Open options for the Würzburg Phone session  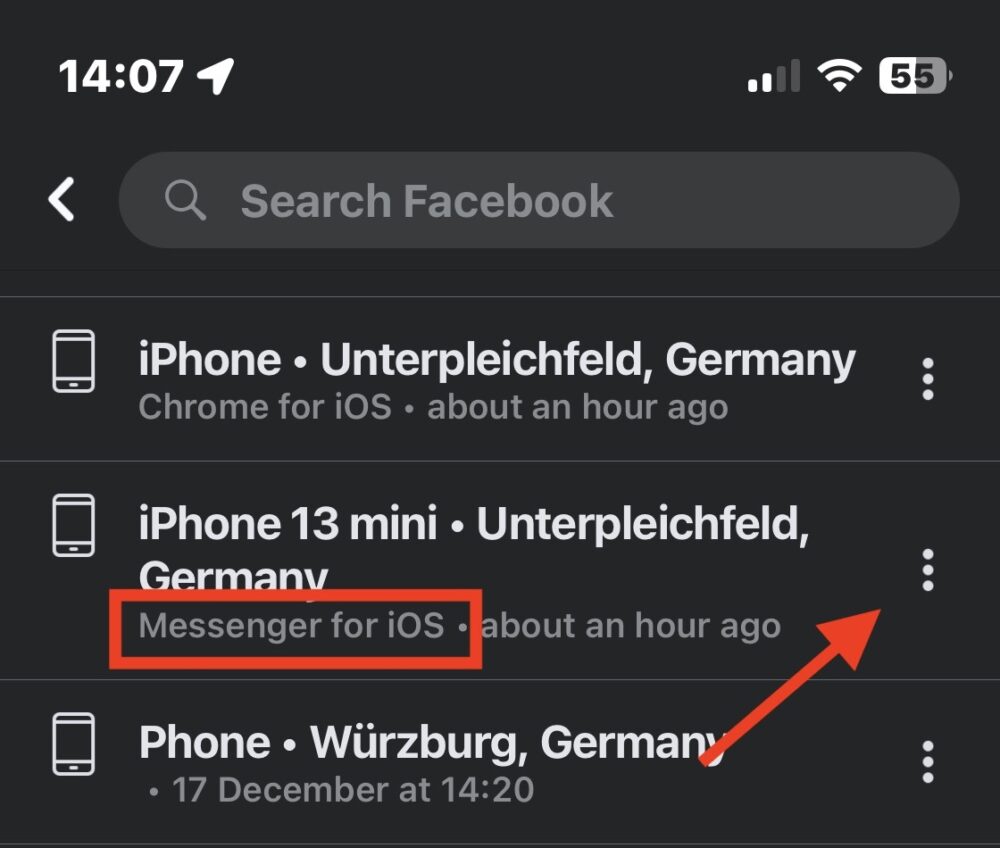pos(928,760)
